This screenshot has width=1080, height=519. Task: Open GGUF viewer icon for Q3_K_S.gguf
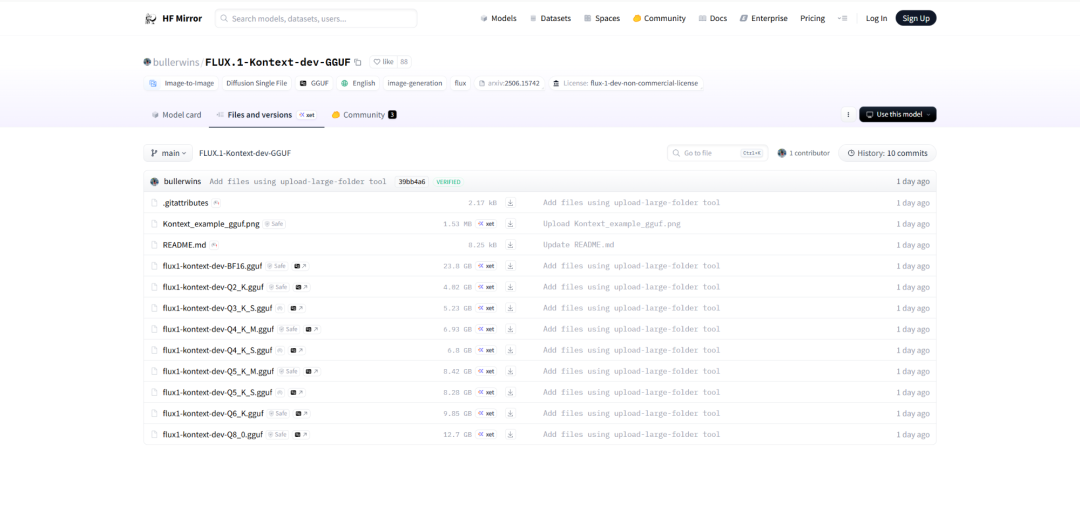[298, 308]
